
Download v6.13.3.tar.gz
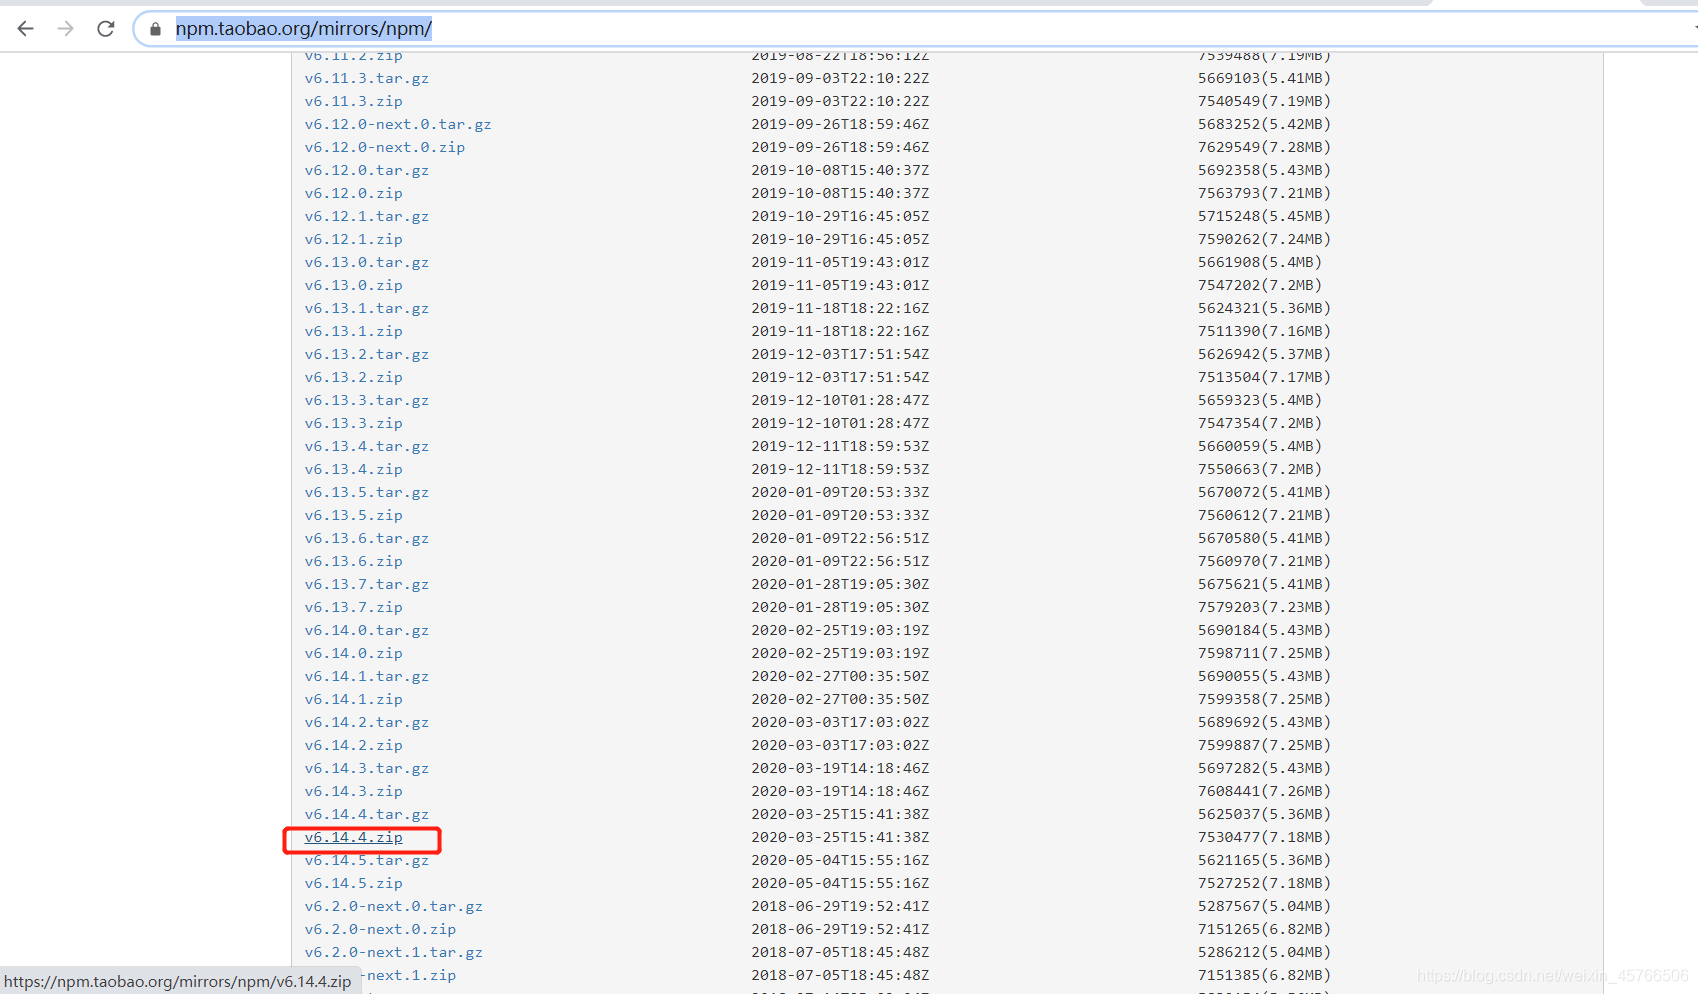(367, 400)
